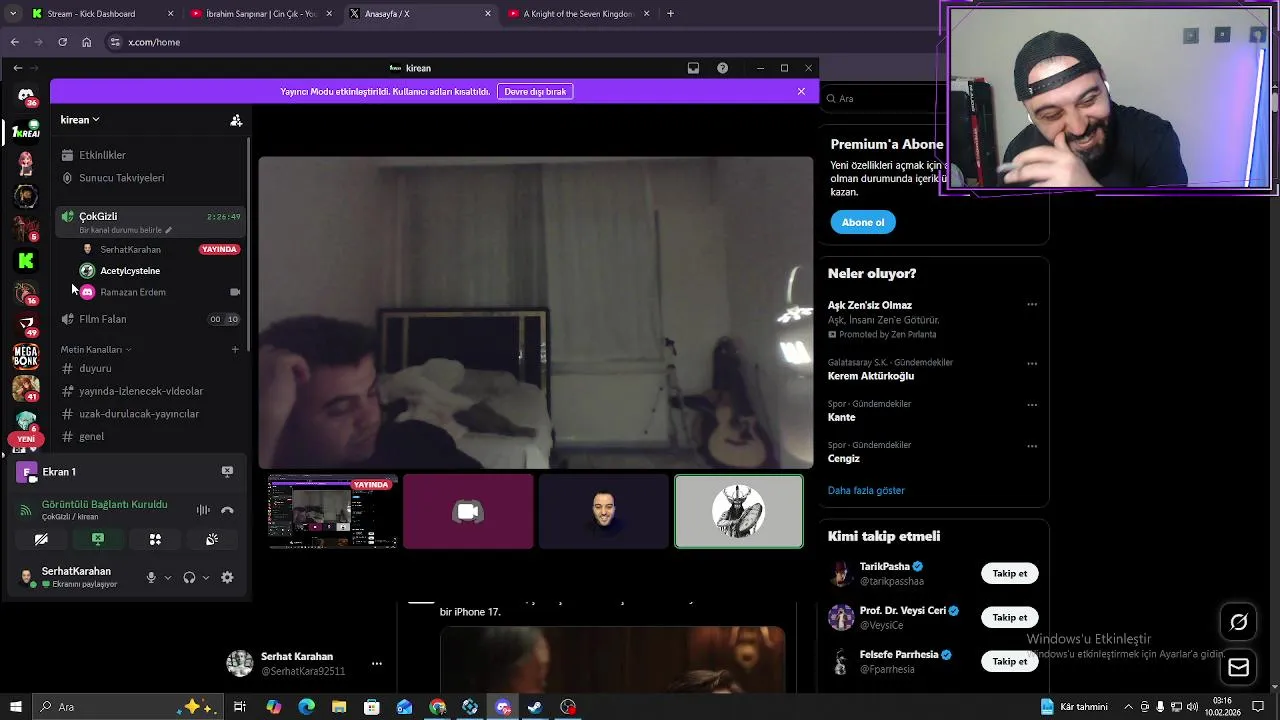Follow Felsefe Parrhesia with Takip et
Viewport: 1280px width, 720px height.
[x=1010, y=662]
